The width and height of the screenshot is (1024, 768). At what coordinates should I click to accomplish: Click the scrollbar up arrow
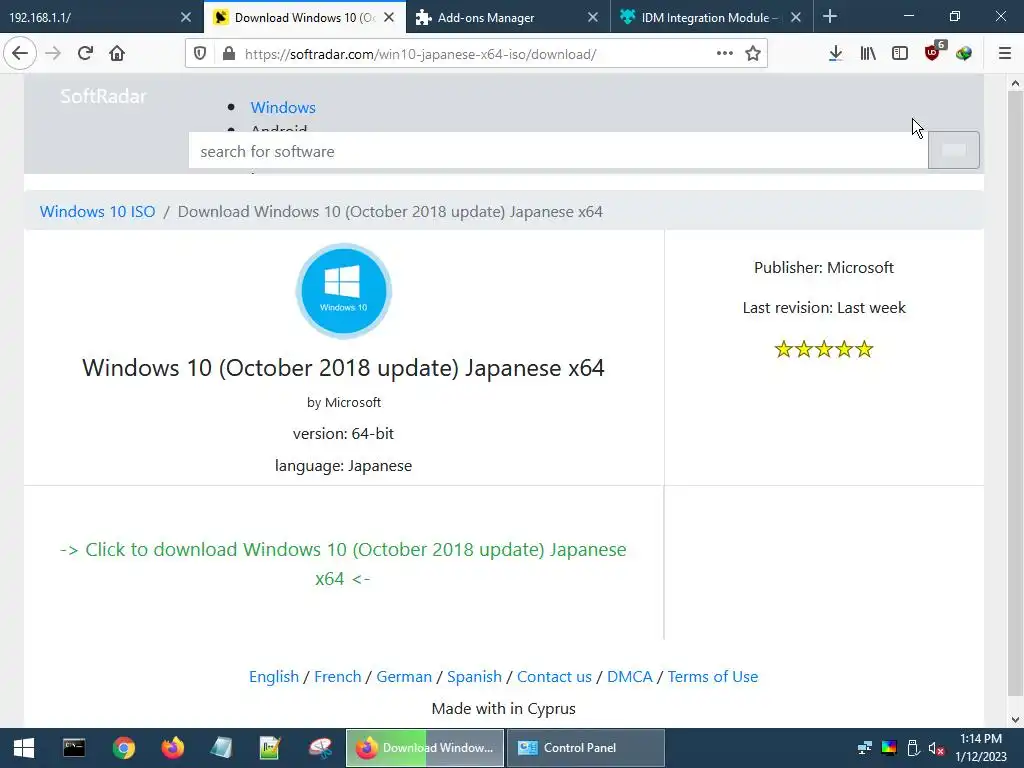1015,83
